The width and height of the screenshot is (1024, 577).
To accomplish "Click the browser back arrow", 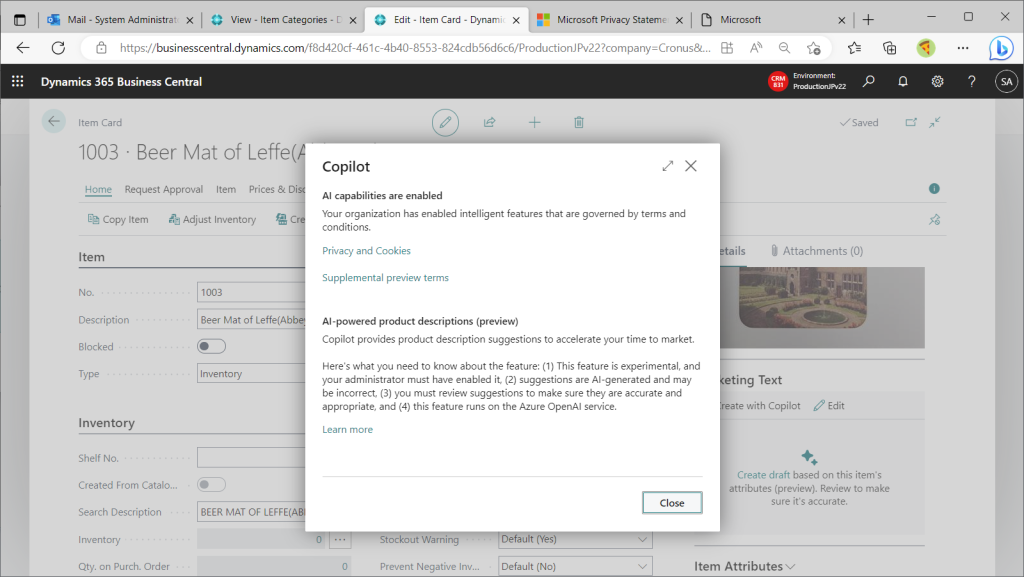I will coord(23,48).
